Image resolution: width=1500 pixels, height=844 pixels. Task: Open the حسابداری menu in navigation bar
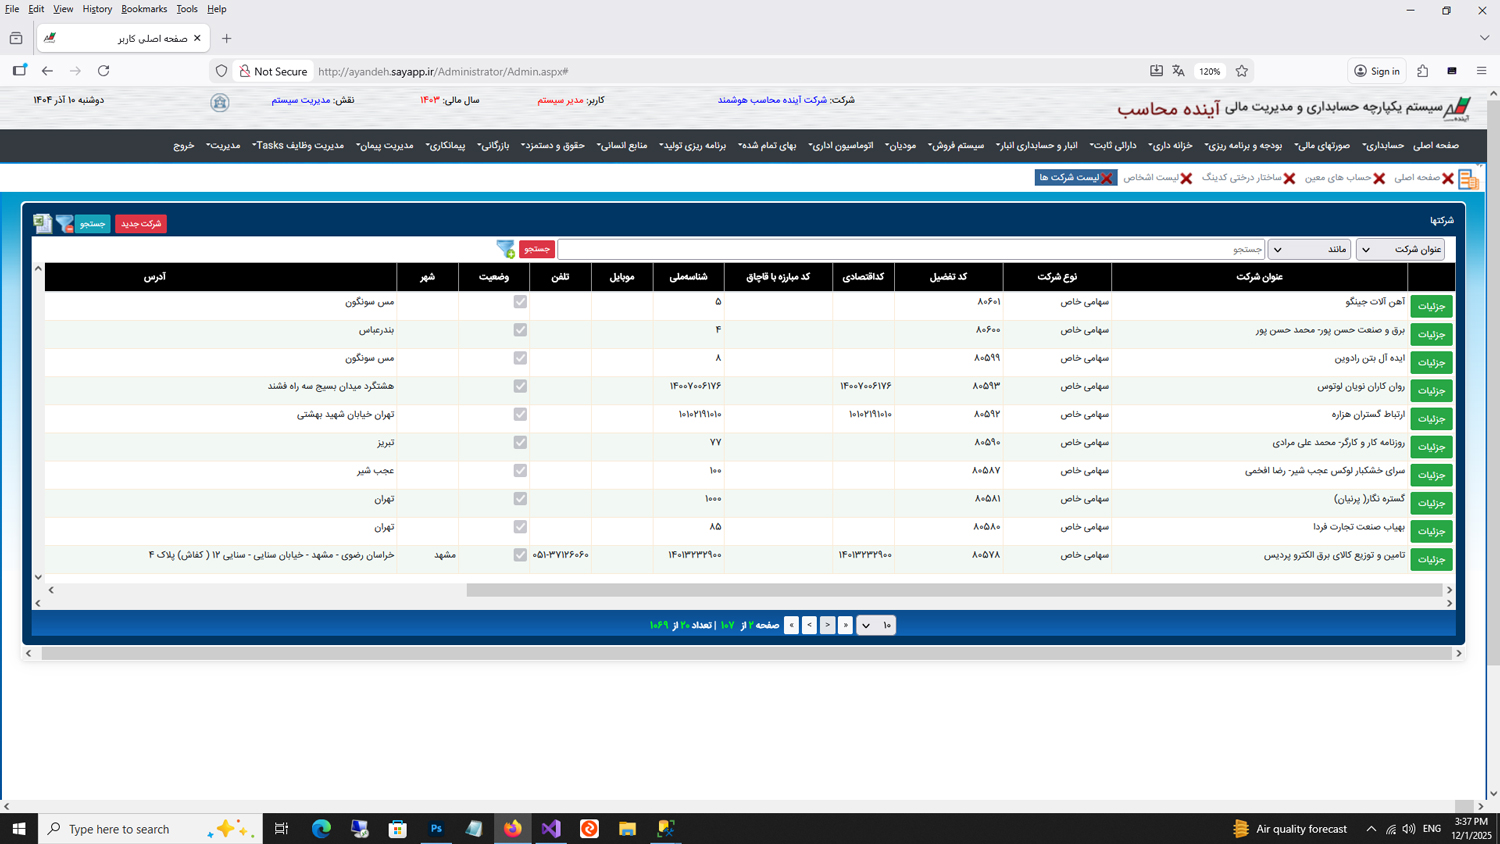[x=1383, y=146]
